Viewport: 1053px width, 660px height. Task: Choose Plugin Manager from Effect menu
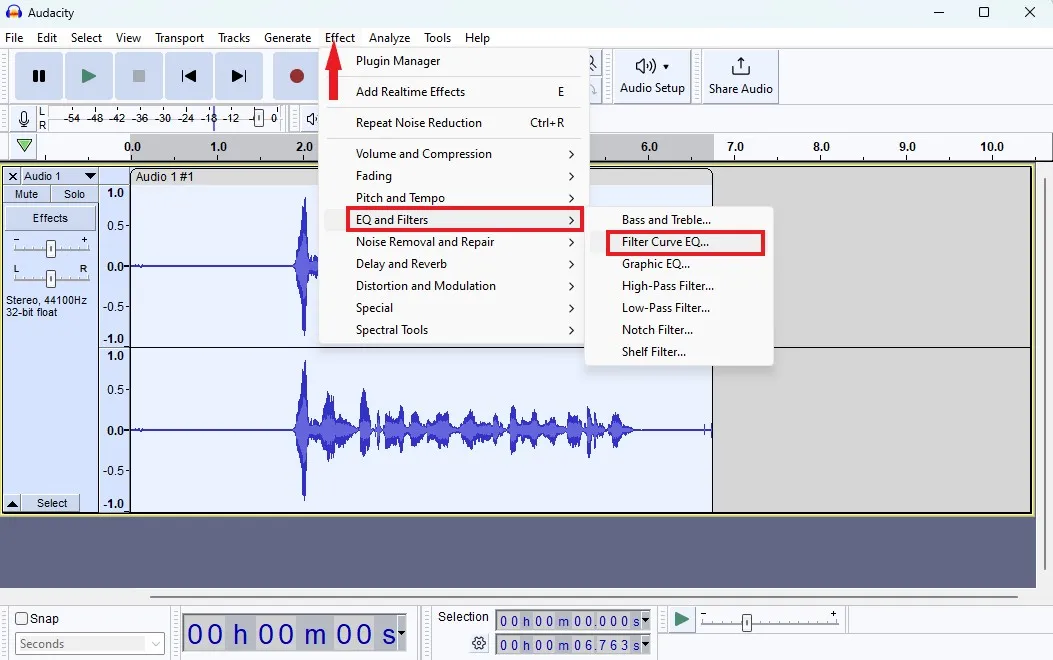[453, 61]
